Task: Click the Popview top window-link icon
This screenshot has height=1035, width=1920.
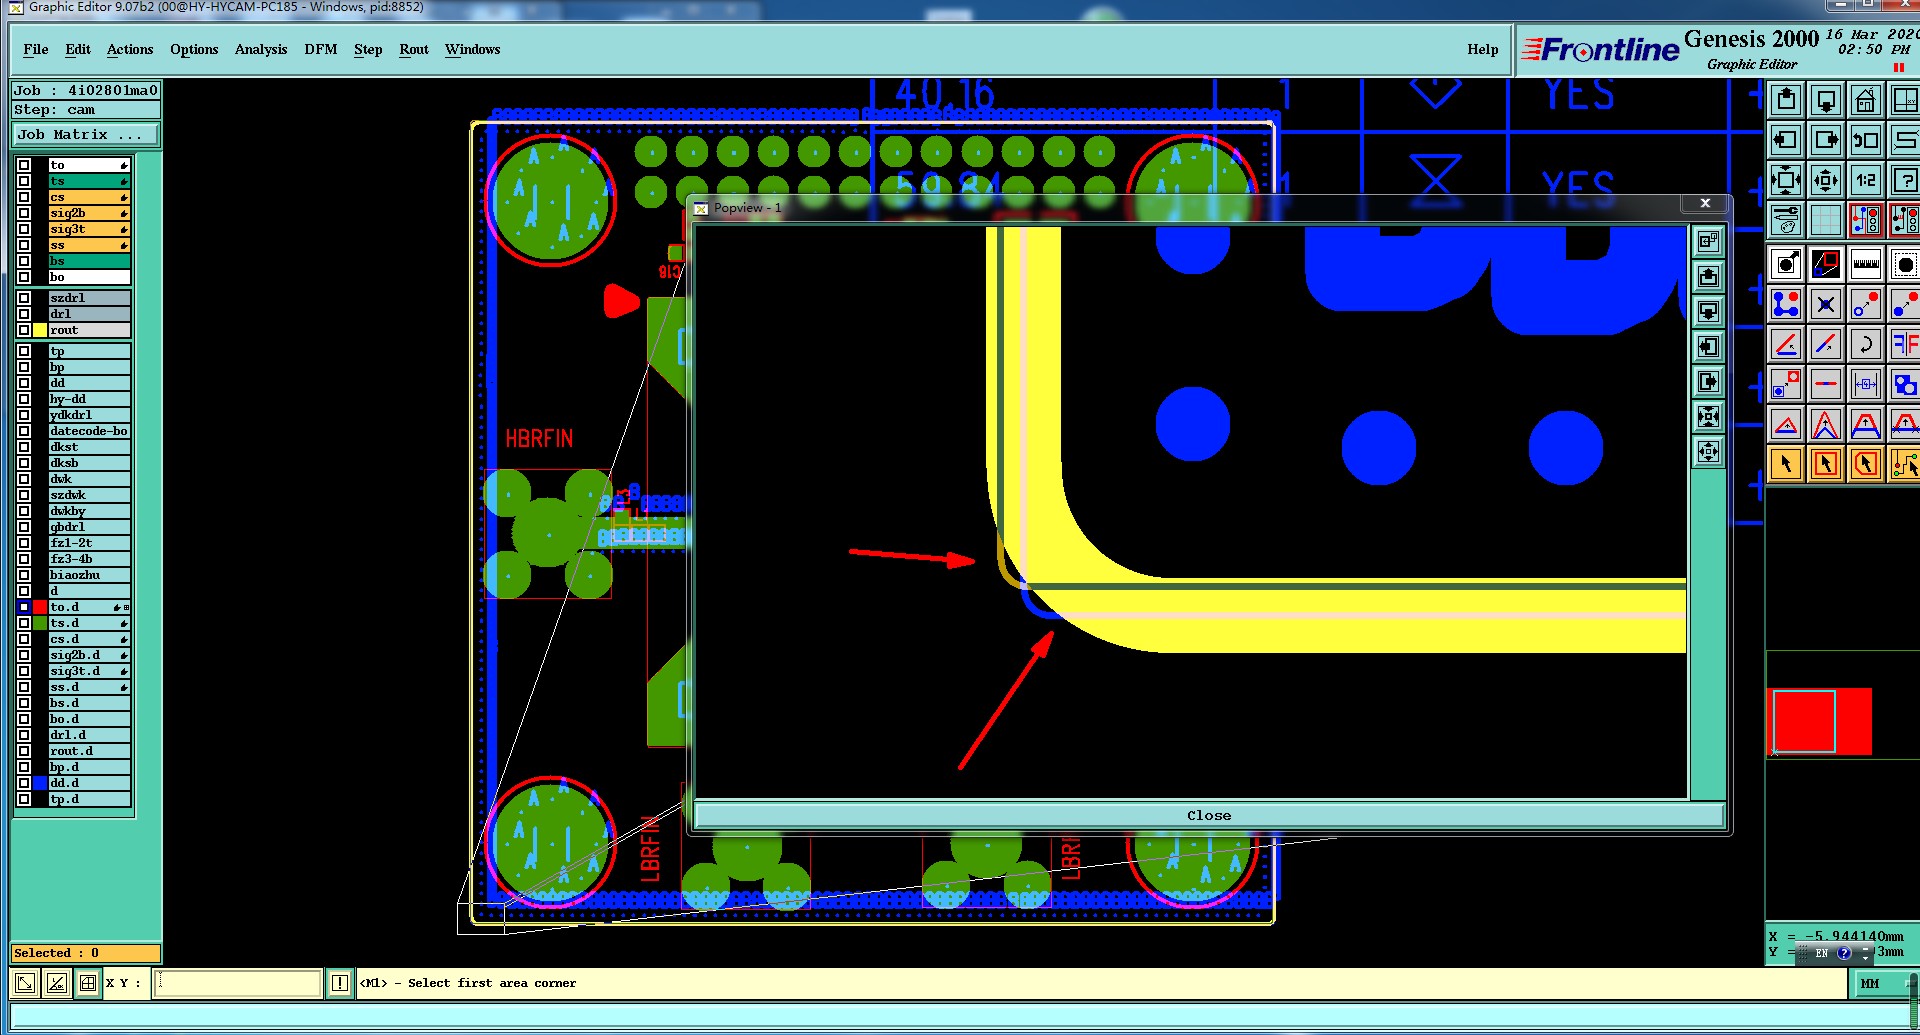Action: click(1708, 241)
